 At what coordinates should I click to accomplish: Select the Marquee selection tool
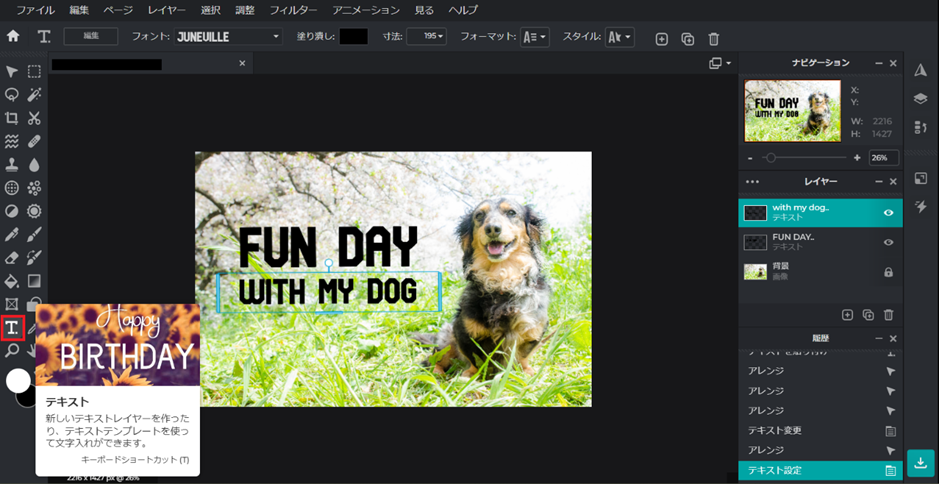point(34,72)
